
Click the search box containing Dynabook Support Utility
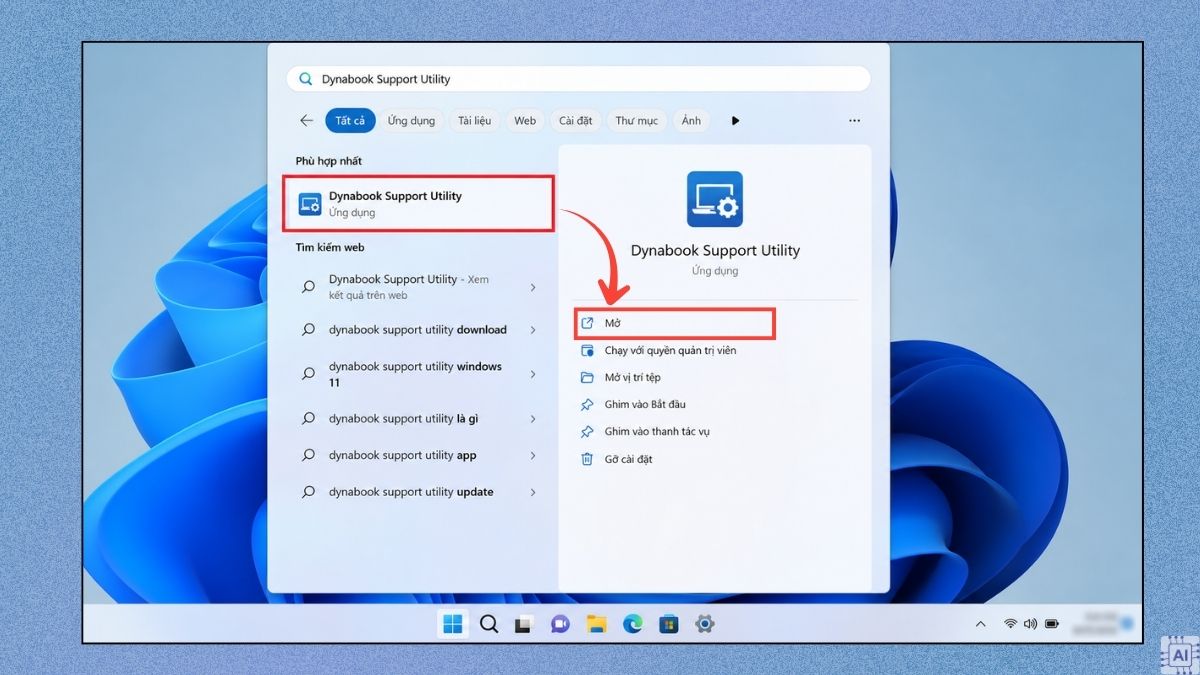point(578,79)
